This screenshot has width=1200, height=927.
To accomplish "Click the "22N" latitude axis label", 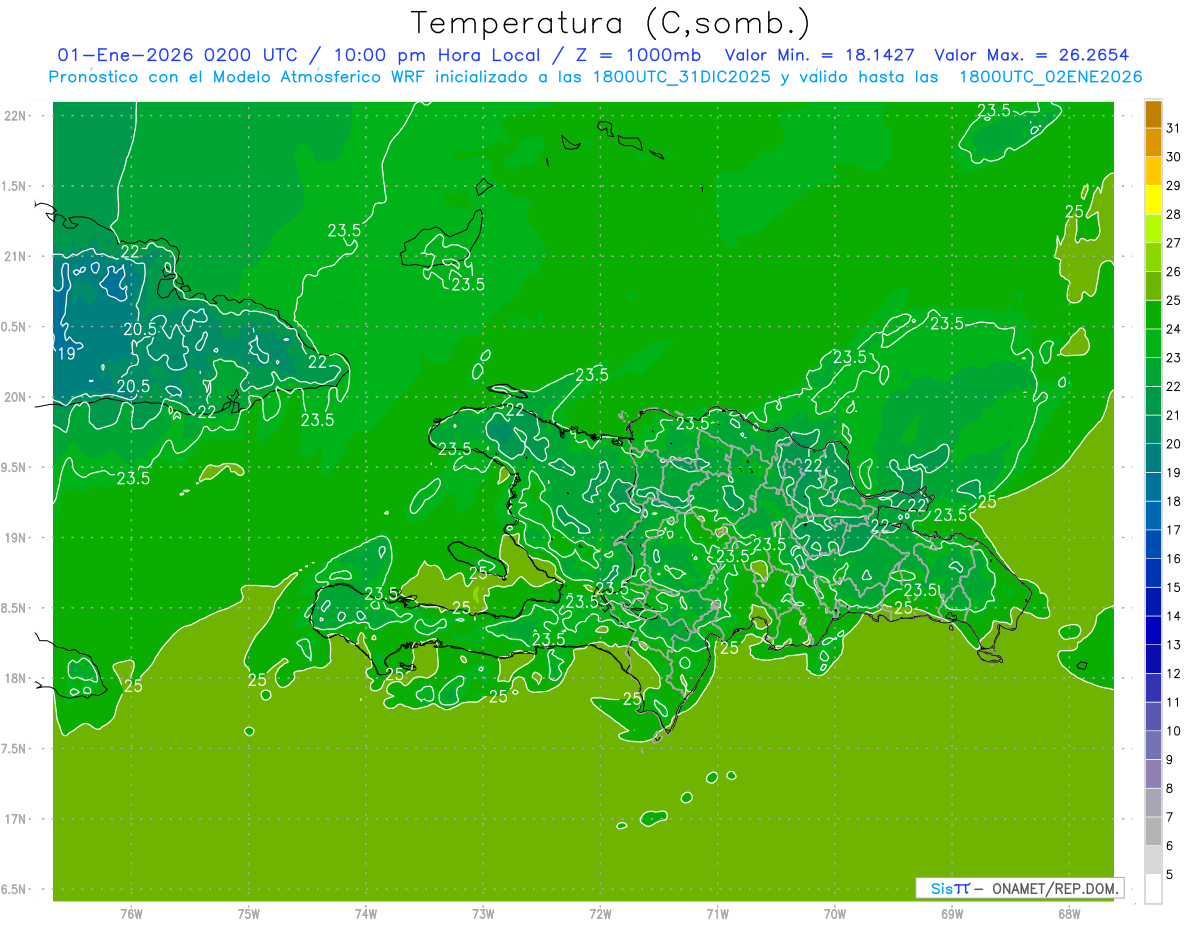I will (16, 116).
